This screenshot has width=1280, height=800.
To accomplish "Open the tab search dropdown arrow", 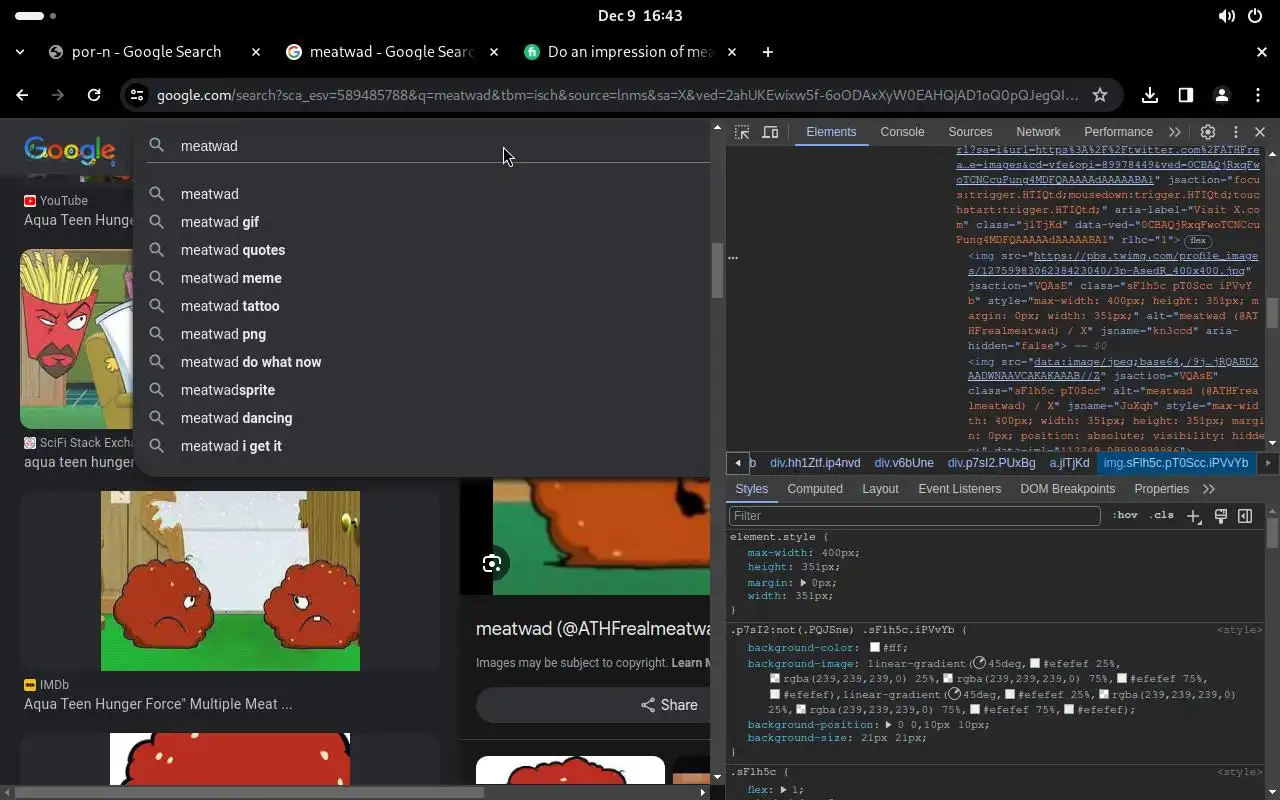I will [20, 52].
